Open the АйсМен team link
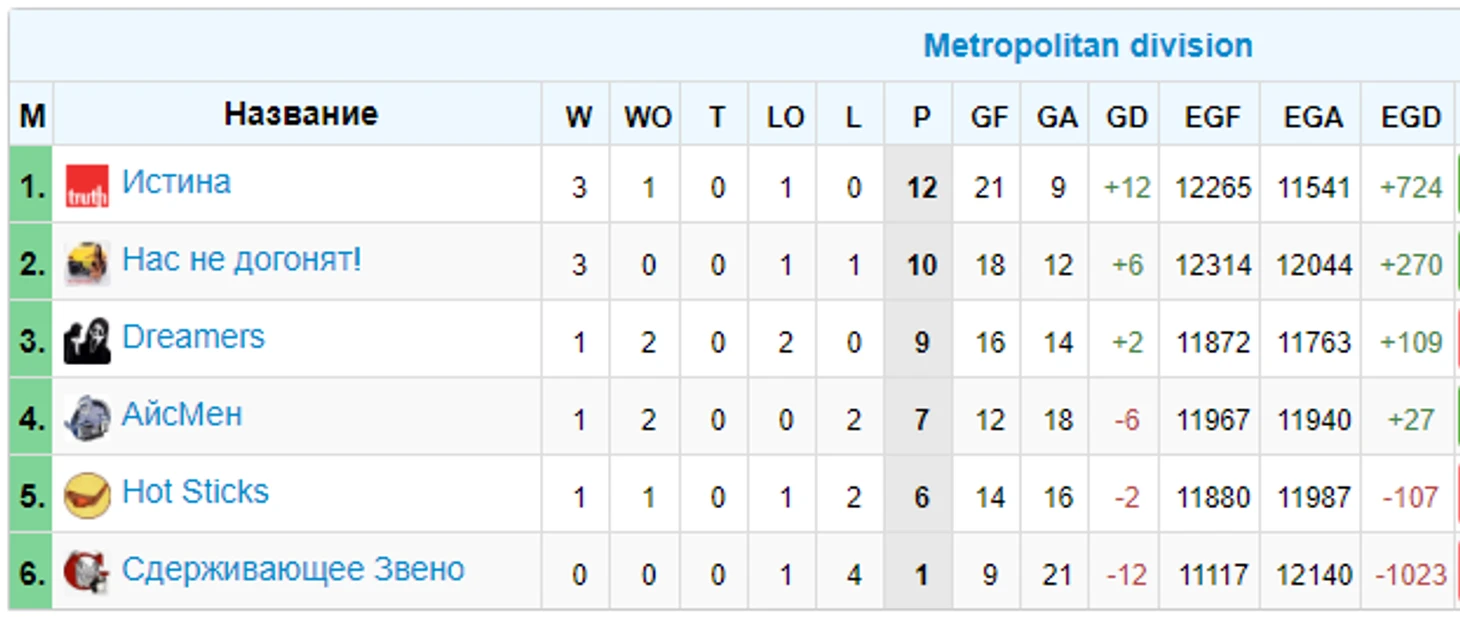Screen dimensions: 1460x617 click(x=182, y=414)
